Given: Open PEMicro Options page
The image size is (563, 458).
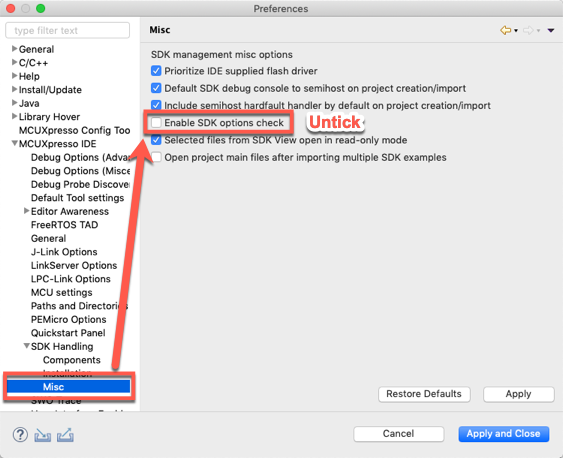Looking at the screenshot, I should coord(69,319).
